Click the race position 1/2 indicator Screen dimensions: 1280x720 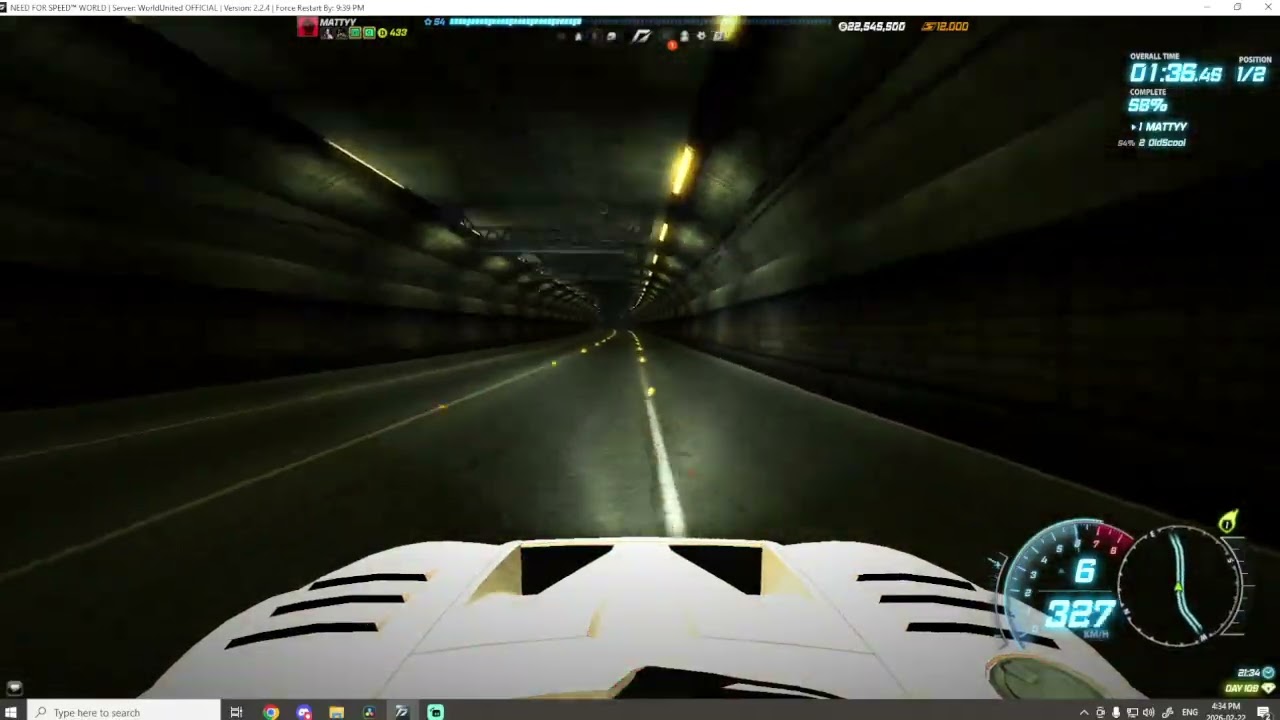pos(1252,74)
